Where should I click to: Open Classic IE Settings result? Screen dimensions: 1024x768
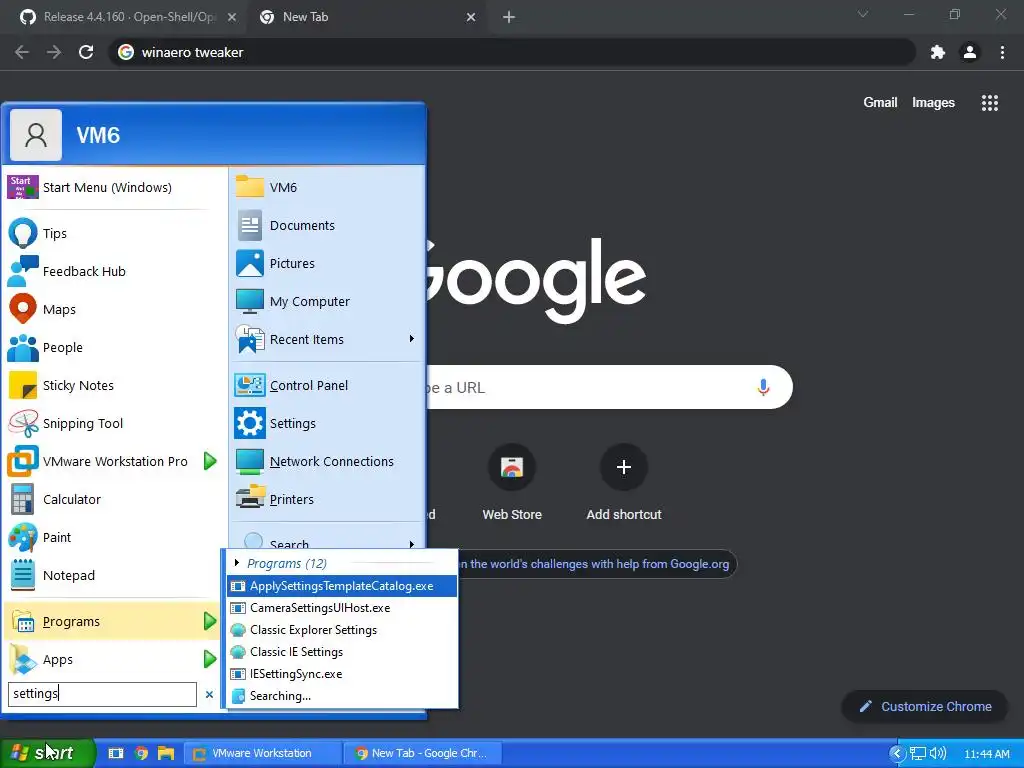pos(342,652)
